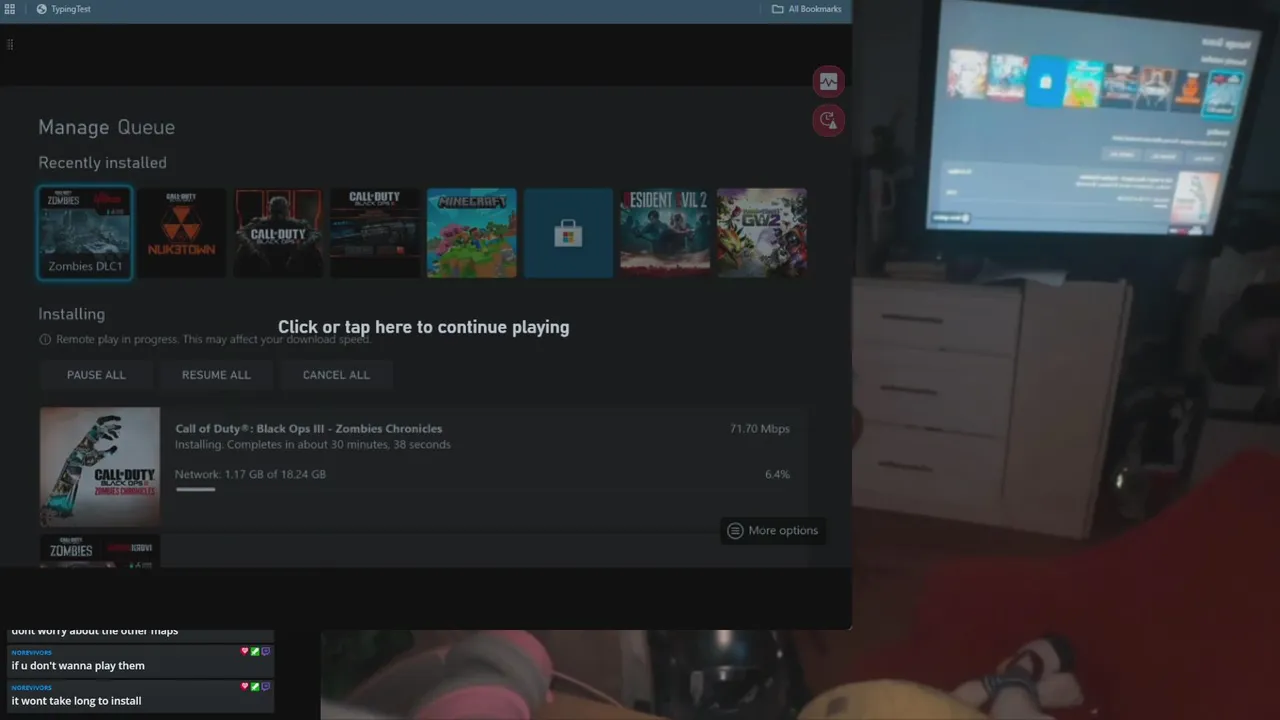The image size is (1280, 720).
Task: Click pink heart badge on last chat message
Action: (x=244, y=686)
